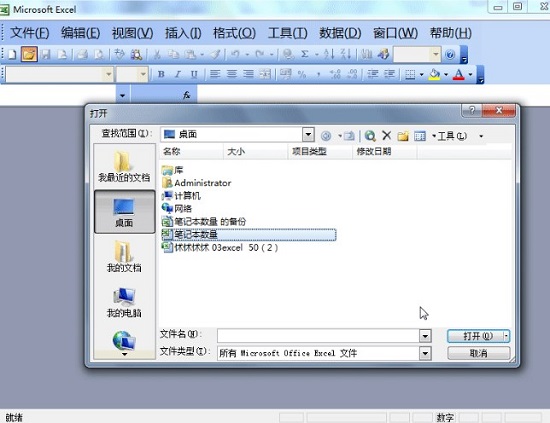Click the Search the Web icon in dialog
Screen dimensions: 550x423
[x=370, y=136]
